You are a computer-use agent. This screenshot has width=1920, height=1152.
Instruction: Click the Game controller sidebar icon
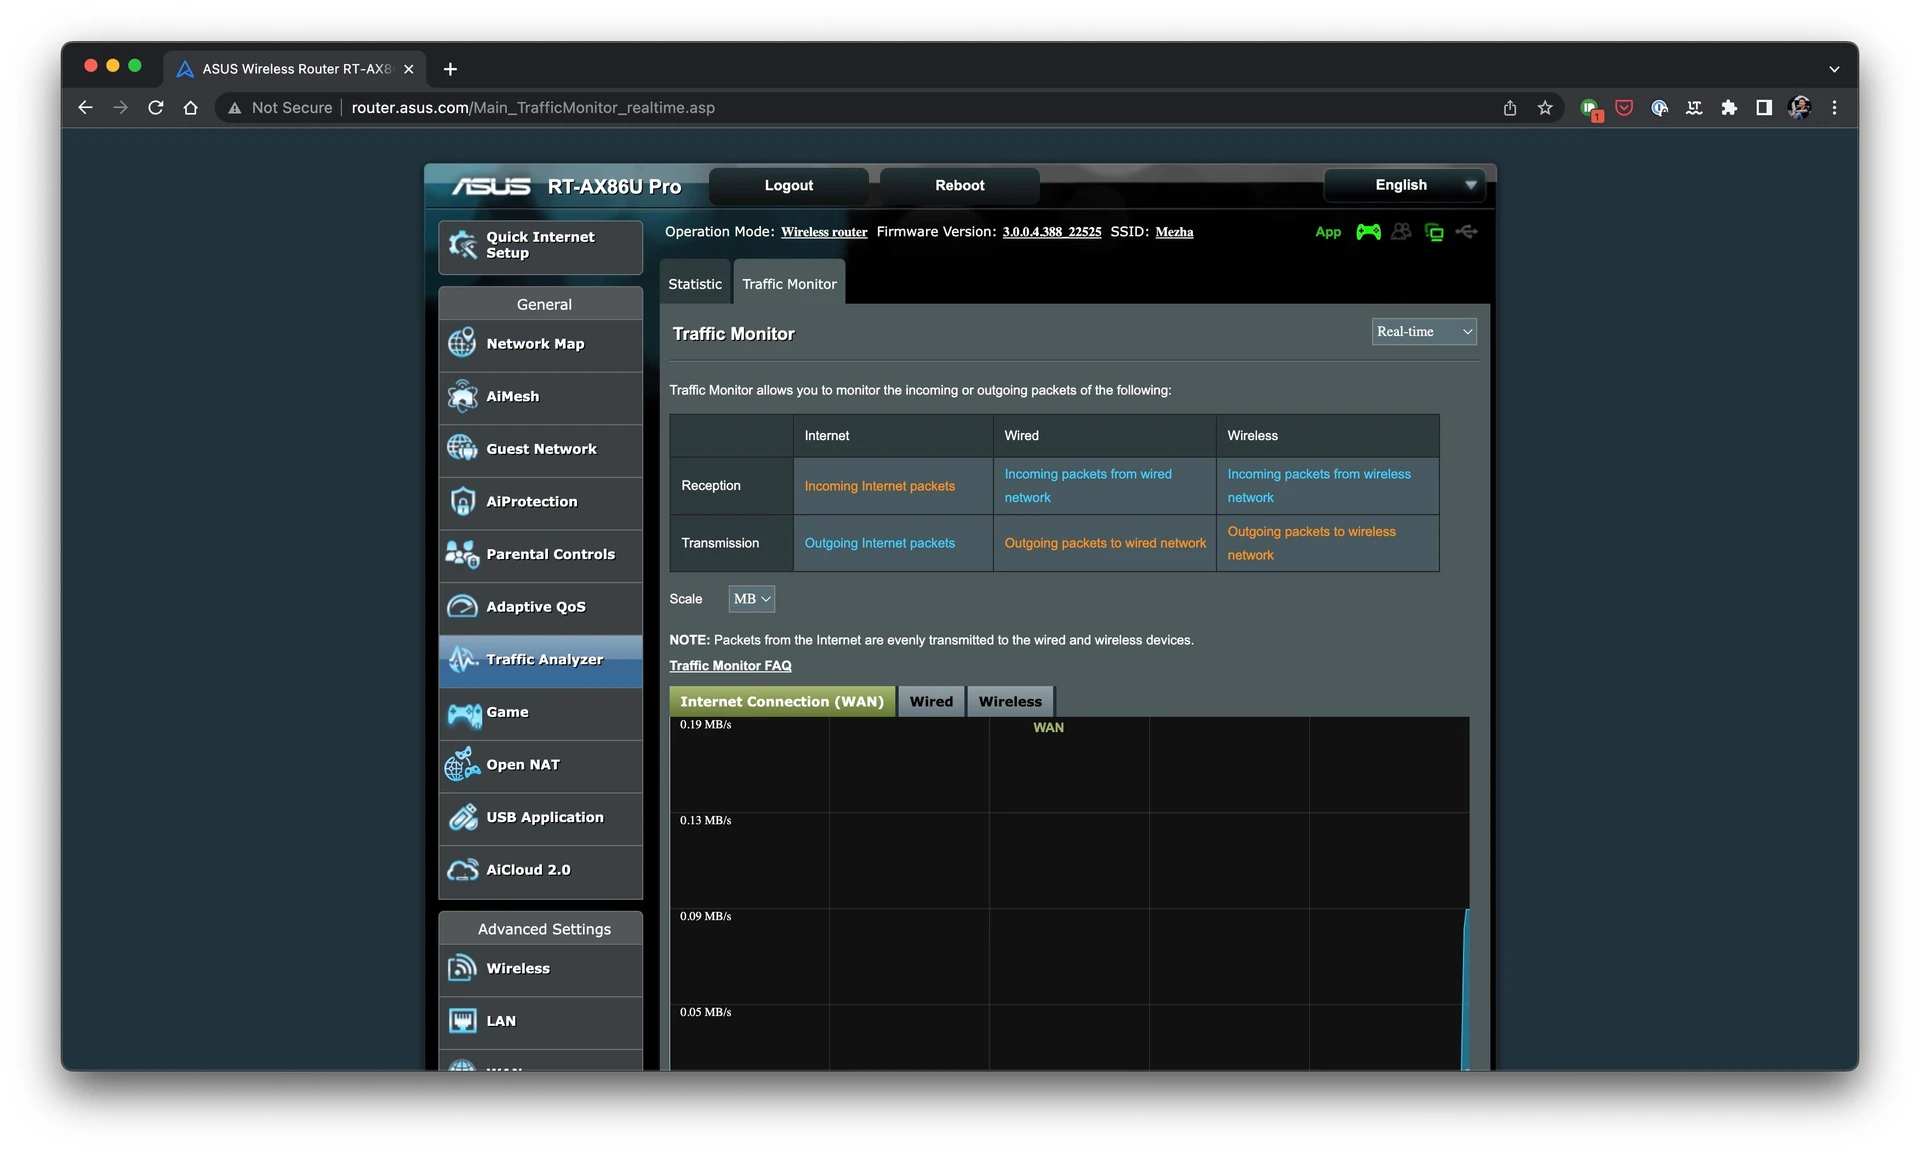(464, 713)
